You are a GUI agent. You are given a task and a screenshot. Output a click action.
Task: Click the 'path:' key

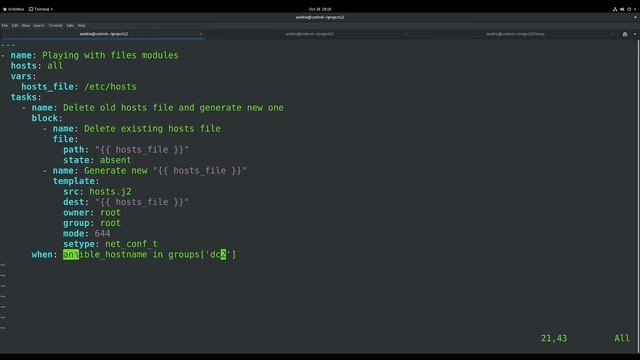click(x=76, y=150)
